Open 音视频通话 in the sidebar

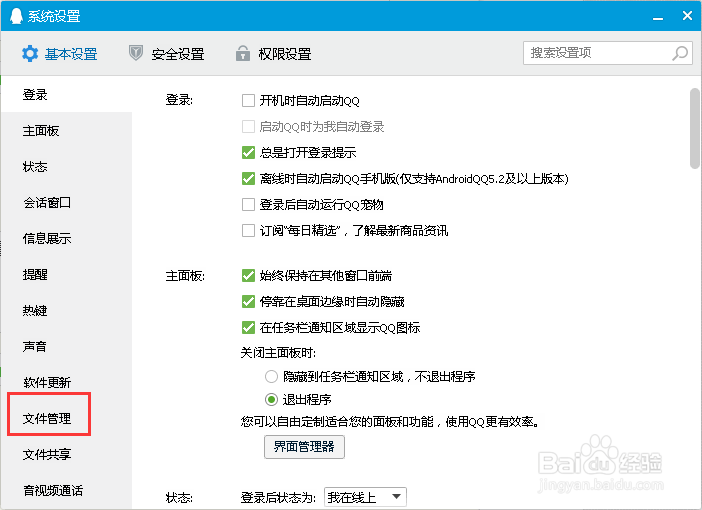(x=66, y=490)
